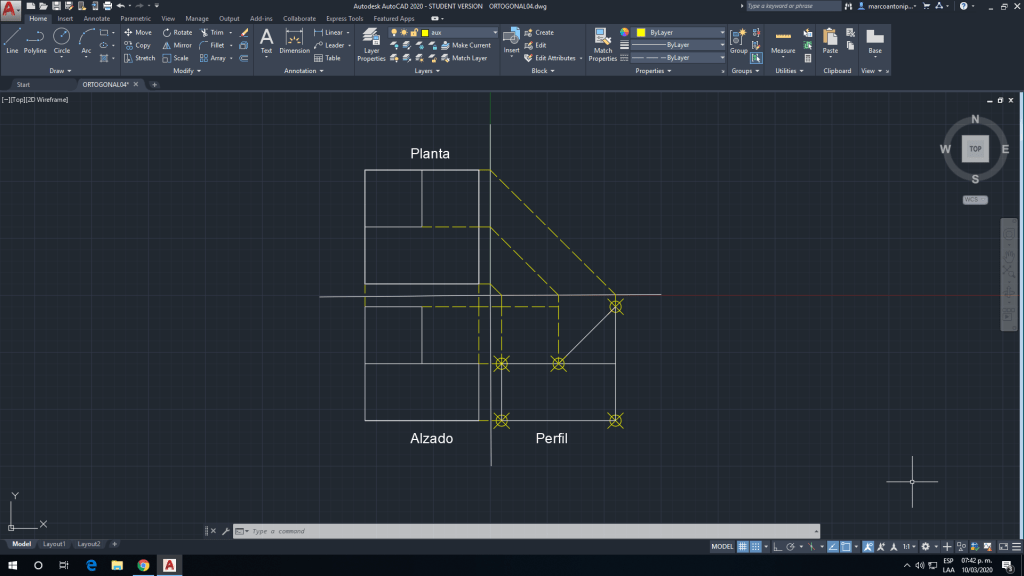Choose the Move tool

137,32
